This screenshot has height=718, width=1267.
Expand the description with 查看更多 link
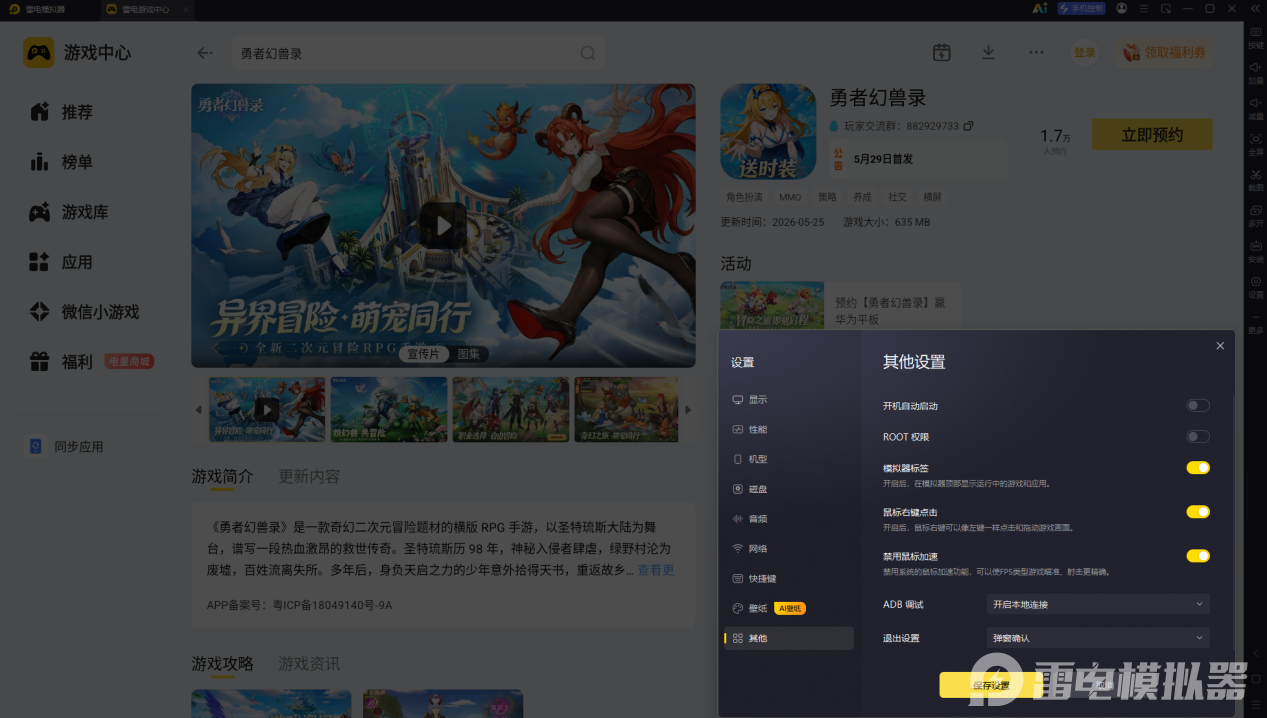click(656, 570)
